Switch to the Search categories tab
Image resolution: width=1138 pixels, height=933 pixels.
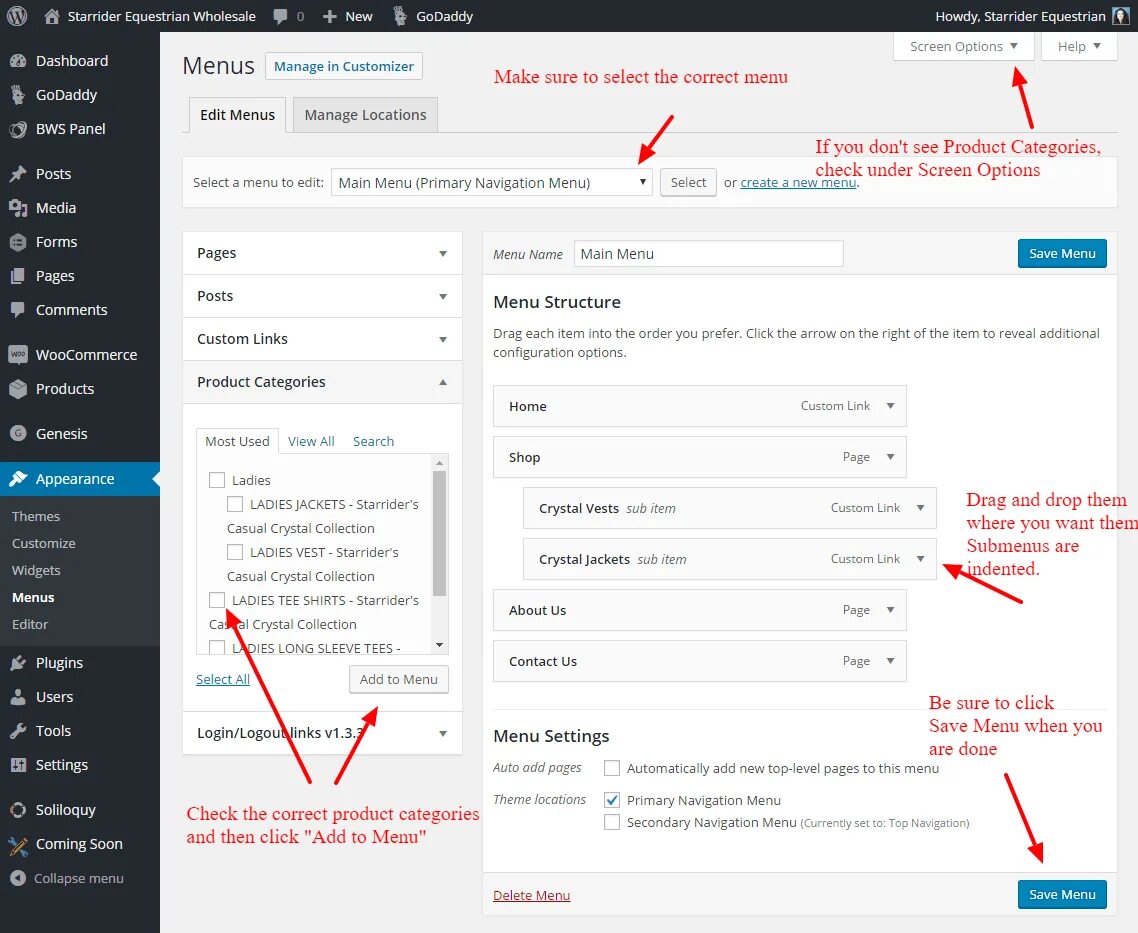point(373,441)
